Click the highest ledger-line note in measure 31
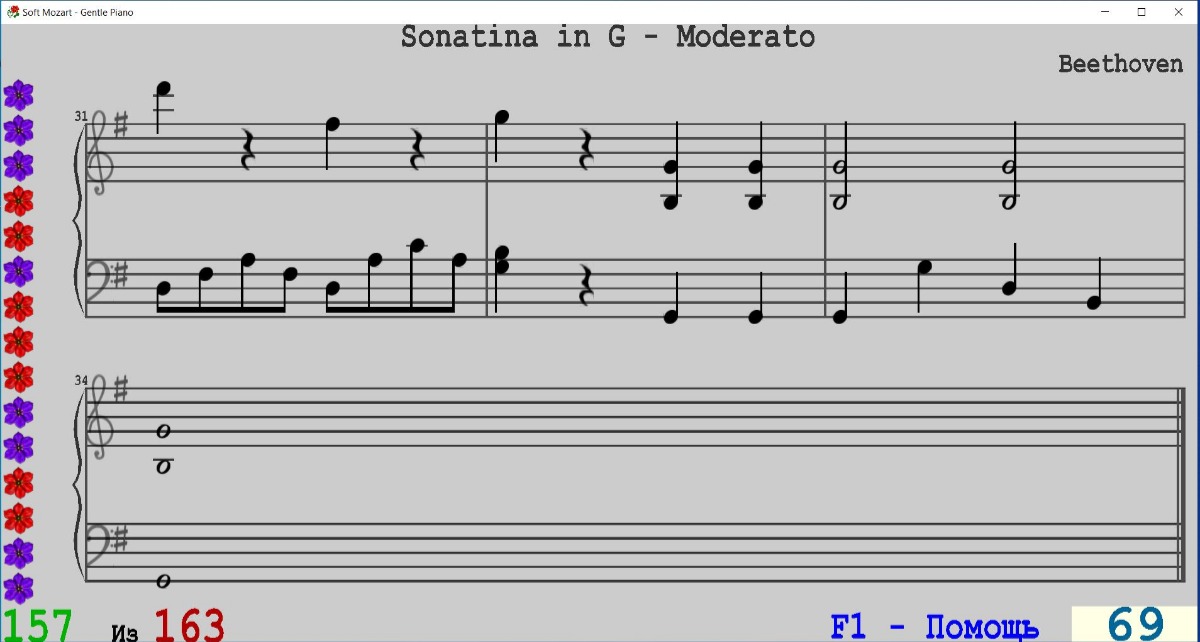1200x642 pixels. tap(164, 90)
